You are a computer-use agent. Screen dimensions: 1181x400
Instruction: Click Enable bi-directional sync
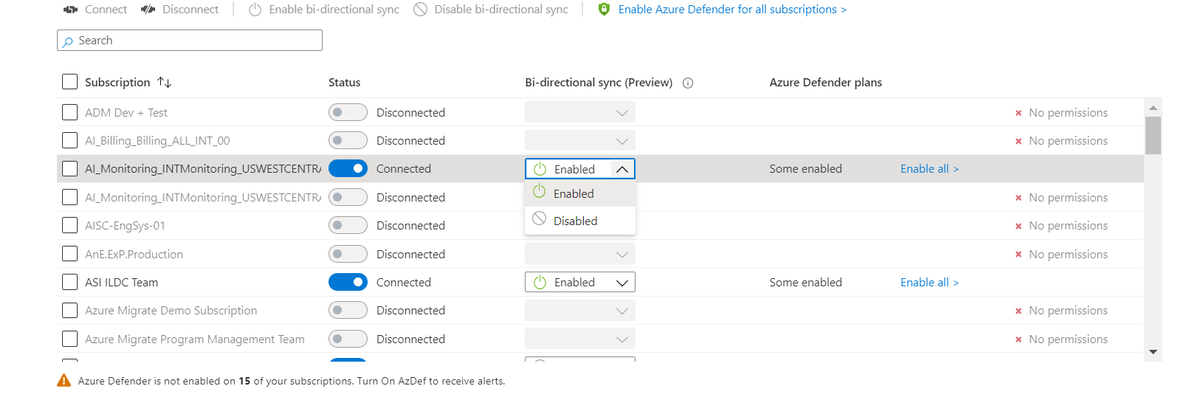point(324,10)
